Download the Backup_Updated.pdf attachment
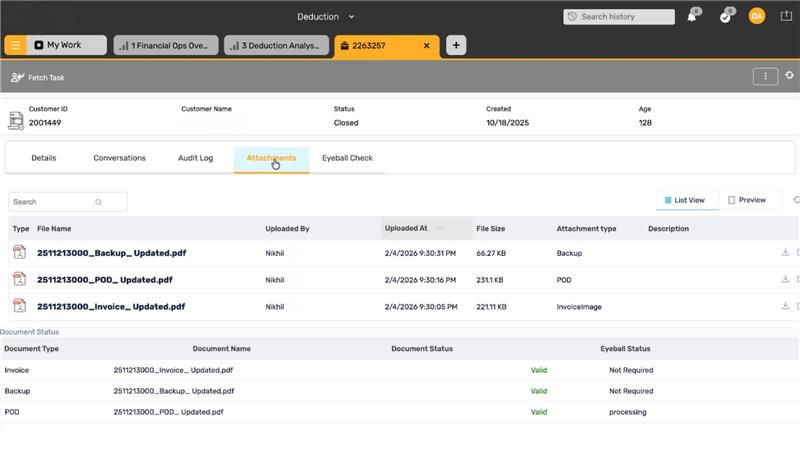The image size is (800, 450). (x=785, y=253)
